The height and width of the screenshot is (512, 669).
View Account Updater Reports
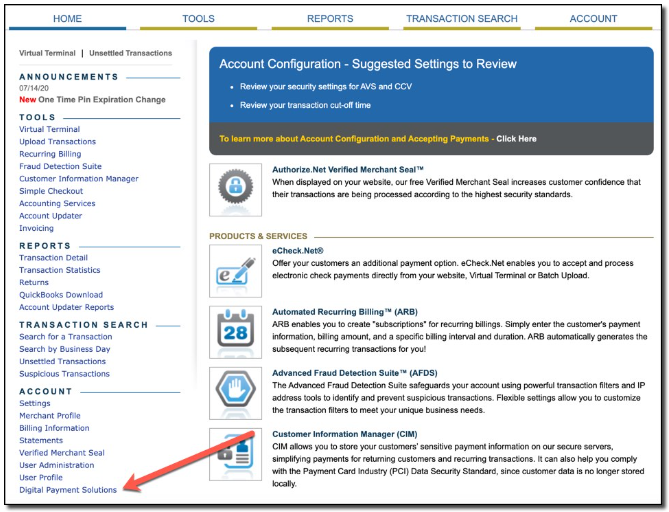(67, 307)
